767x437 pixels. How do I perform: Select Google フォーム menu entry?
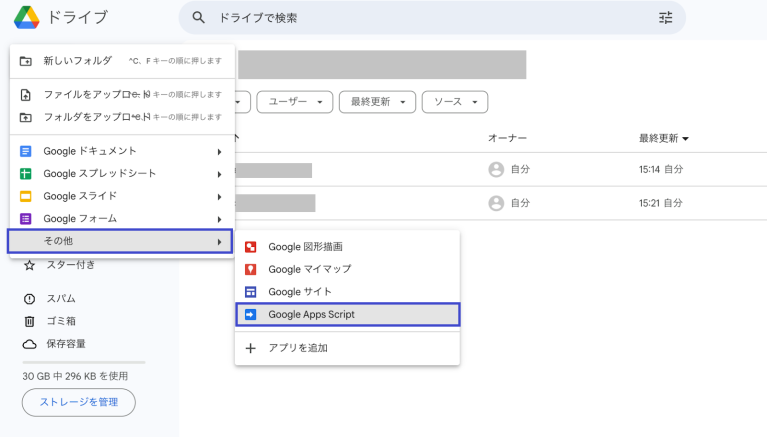pyautogui.click(x=122, y=219)
